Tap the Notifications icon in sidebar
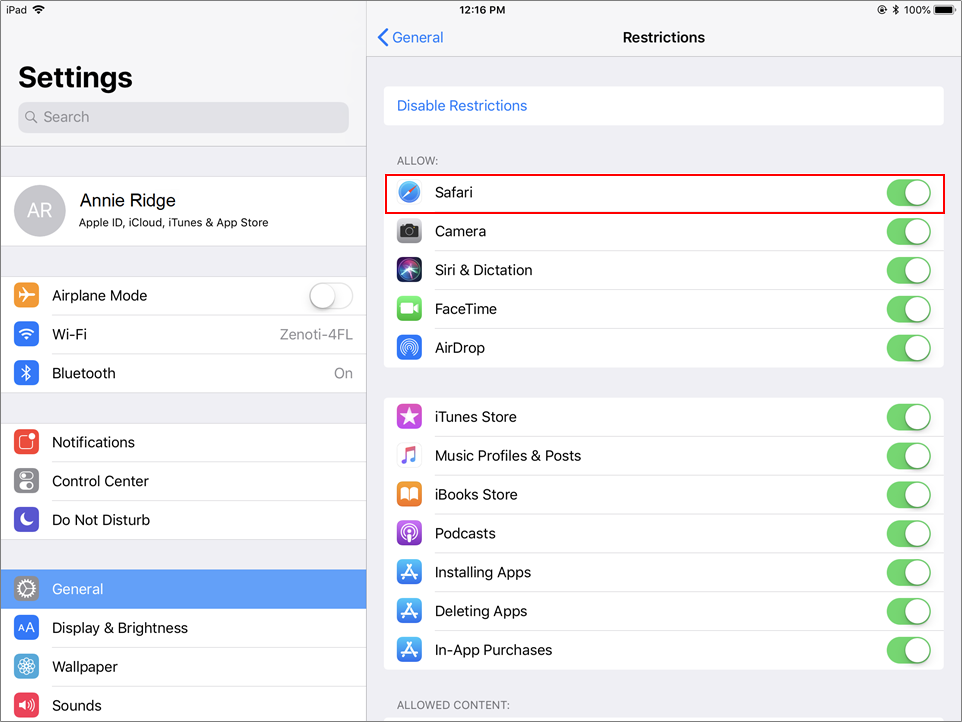 pos(26,442)
